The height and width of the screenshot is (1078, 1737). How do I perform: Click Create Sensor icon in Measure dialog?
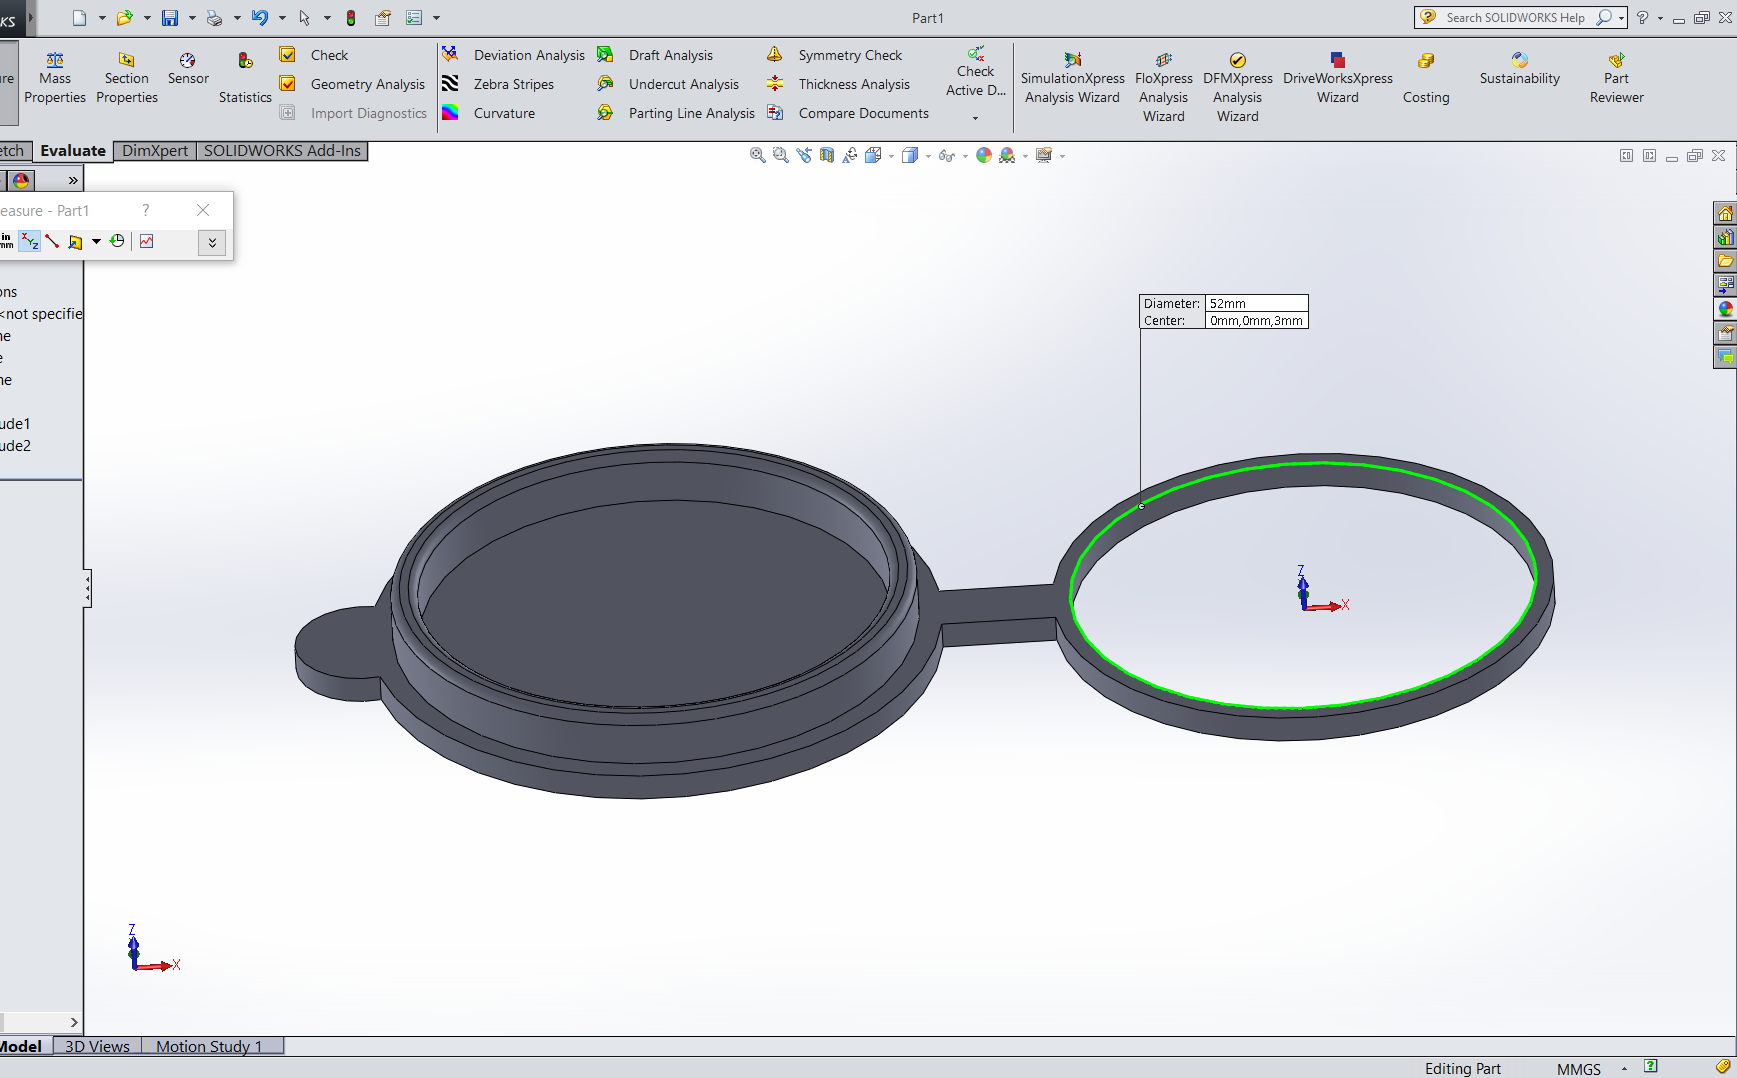pos(147,241)
